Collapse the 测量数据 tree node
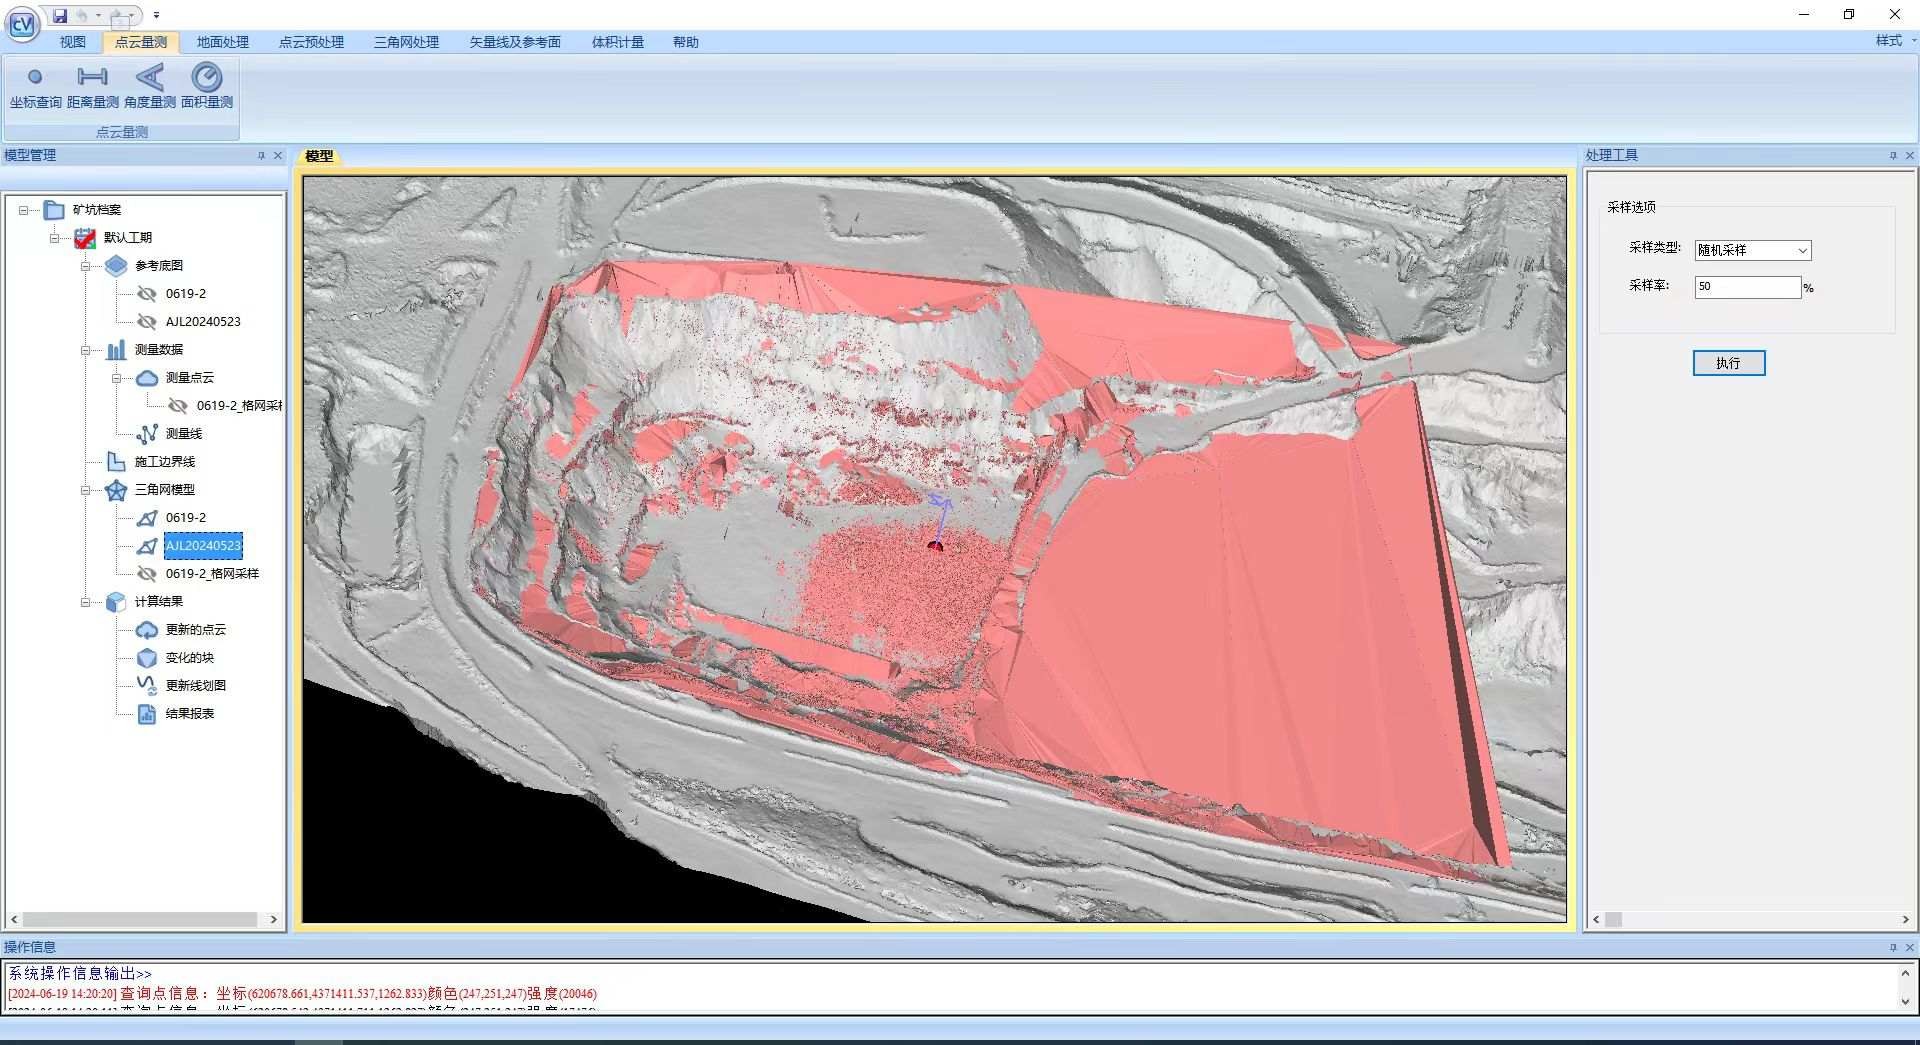This screenshot has height=1045, width=1920. point(86,350)
